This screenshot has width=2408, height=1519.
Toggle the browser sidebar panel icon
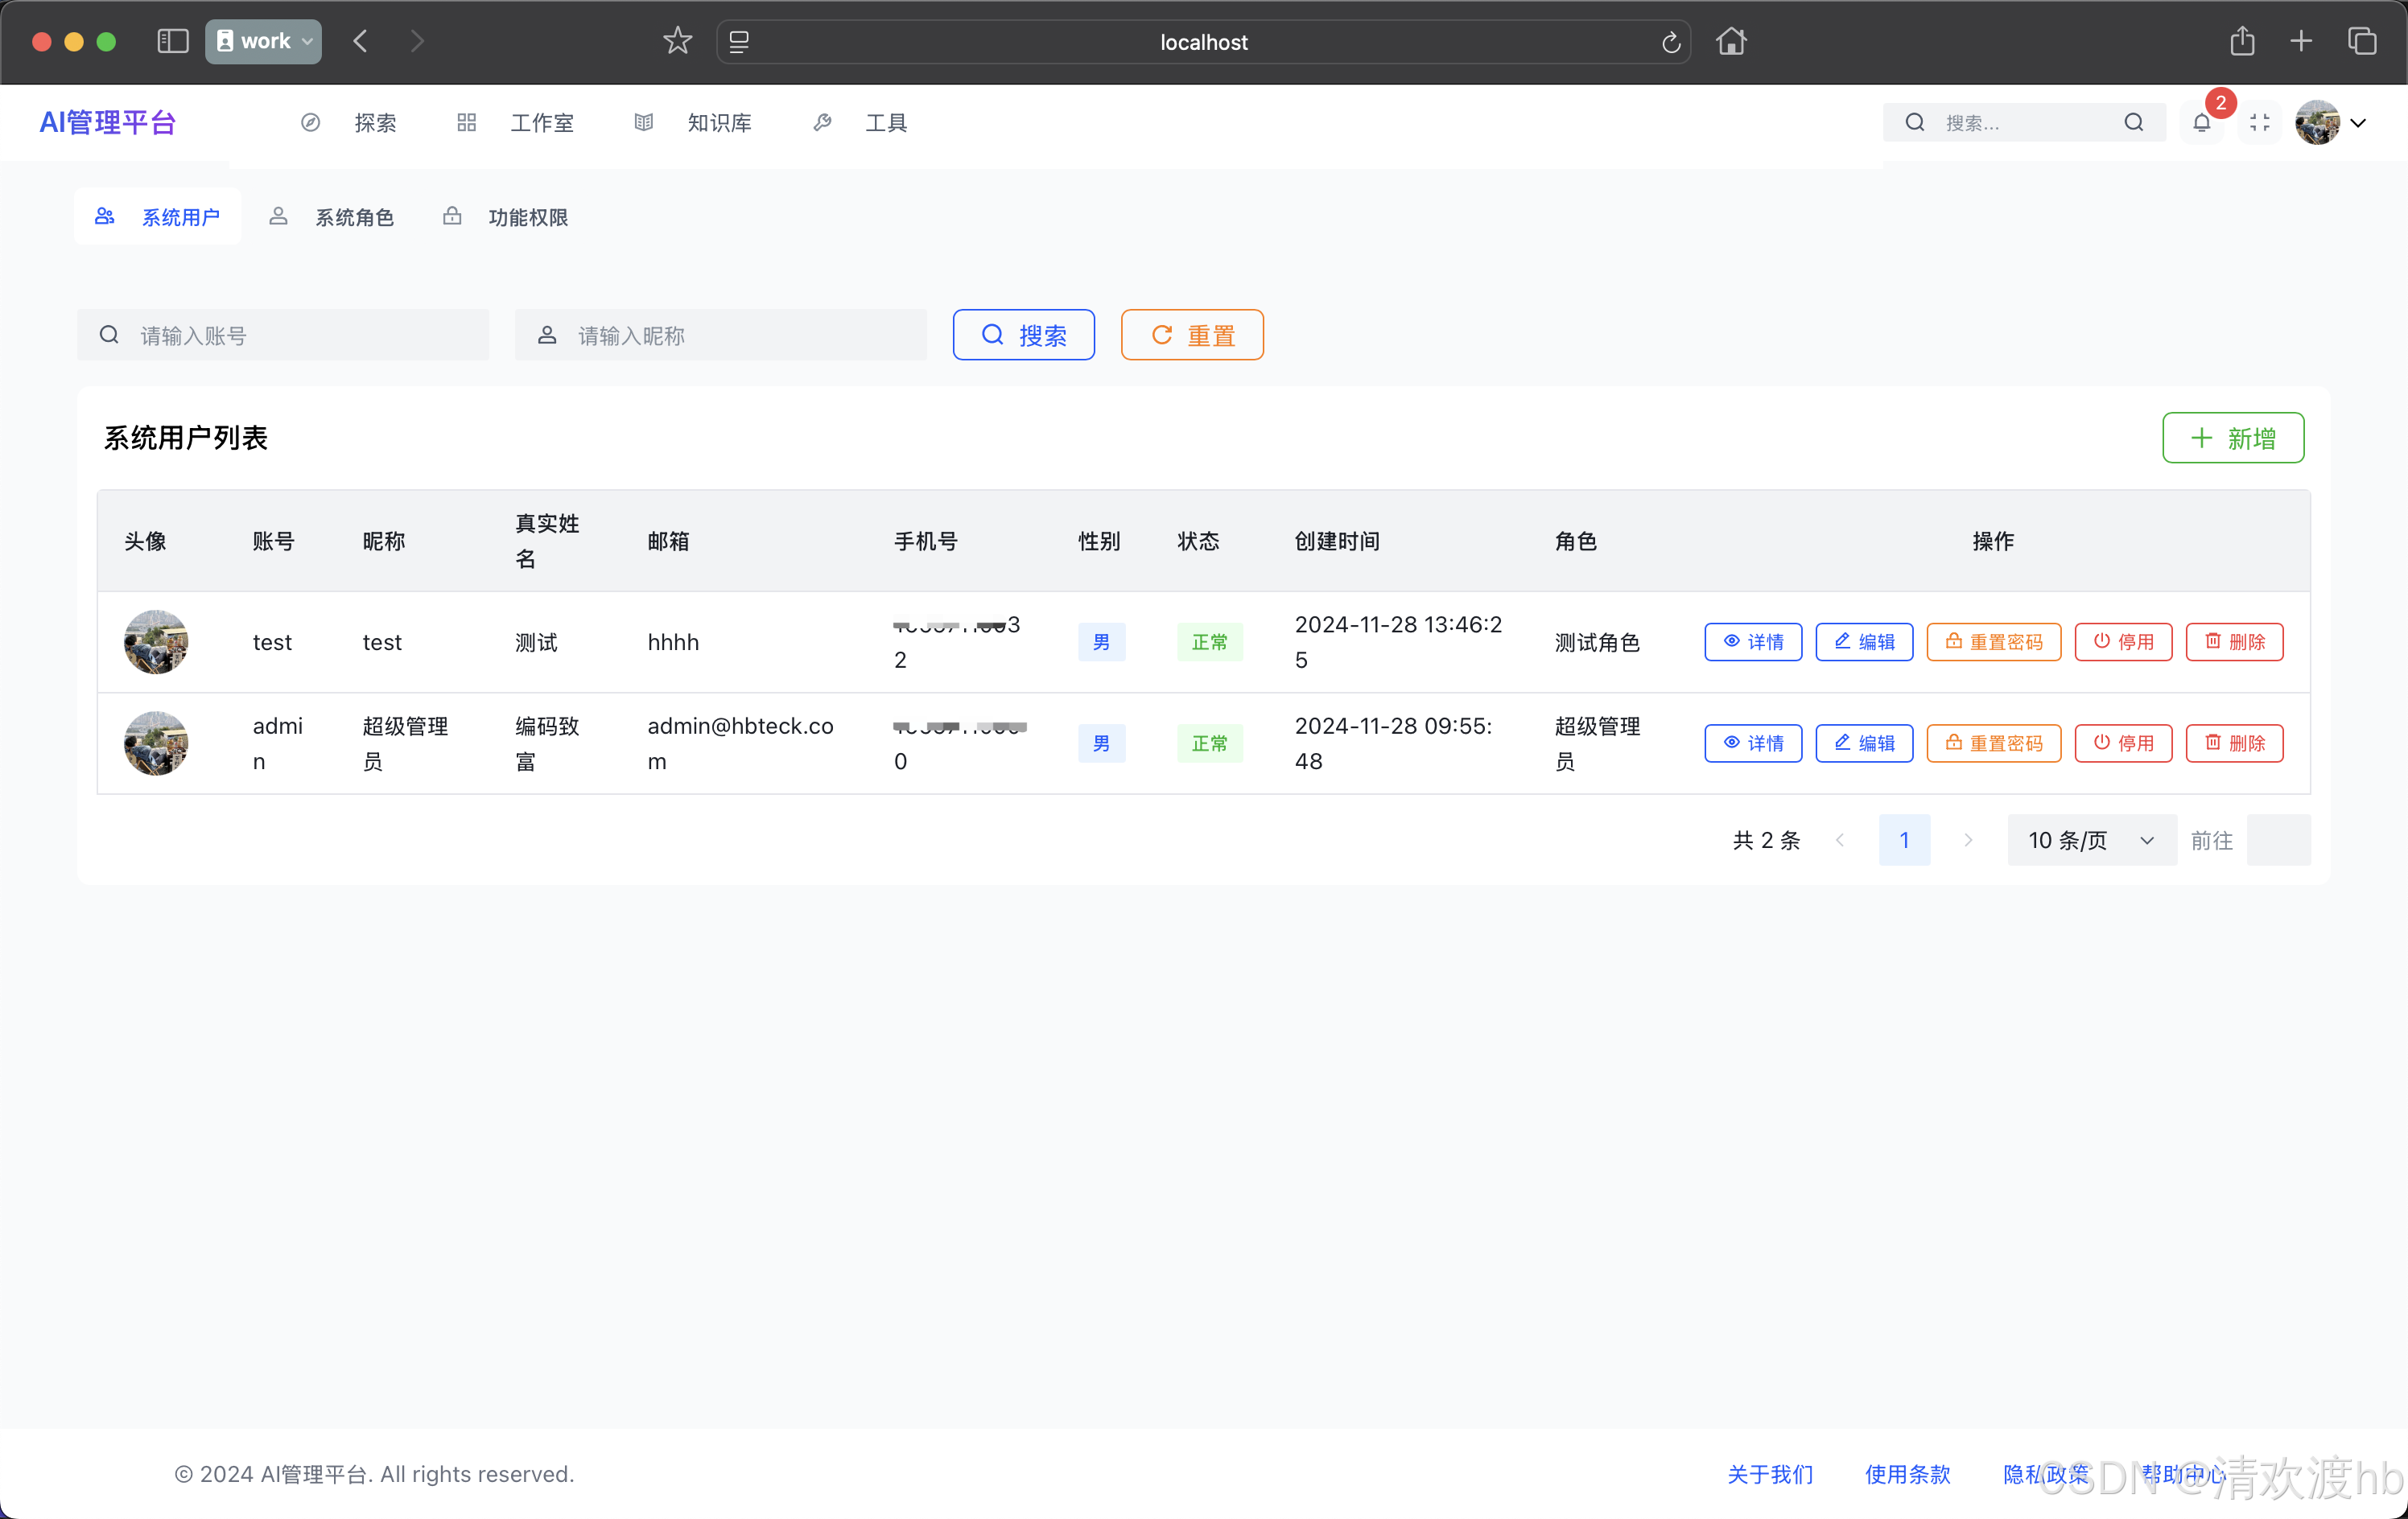coord(172,41)
